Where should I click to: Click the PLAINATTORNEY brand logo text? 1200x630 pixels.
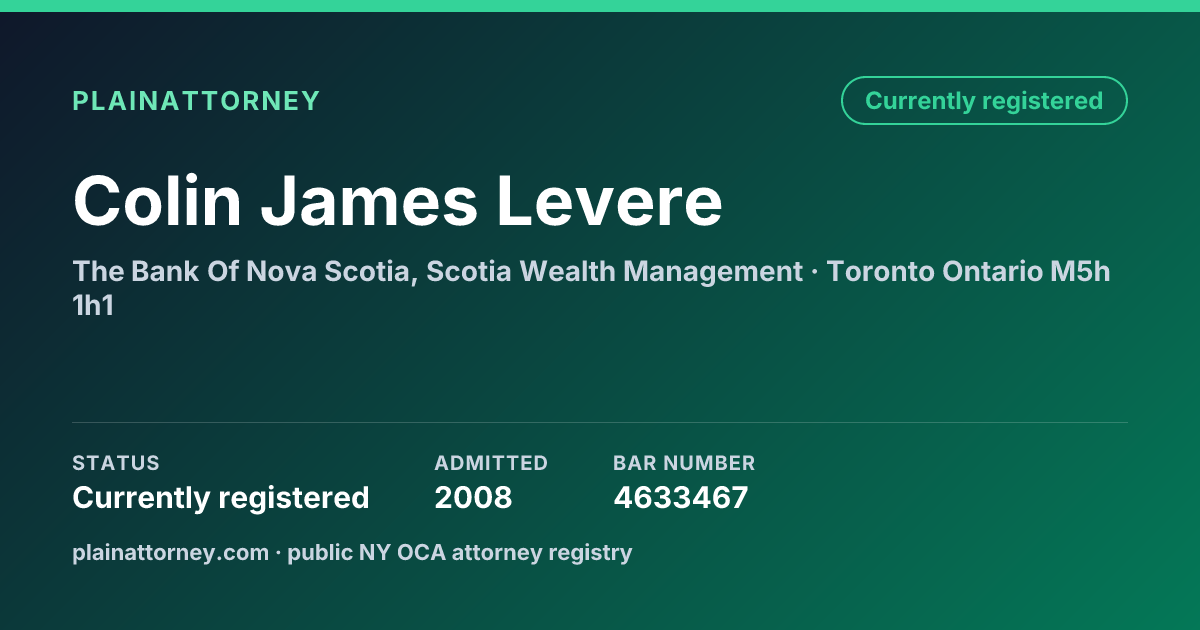pos(196,101)
